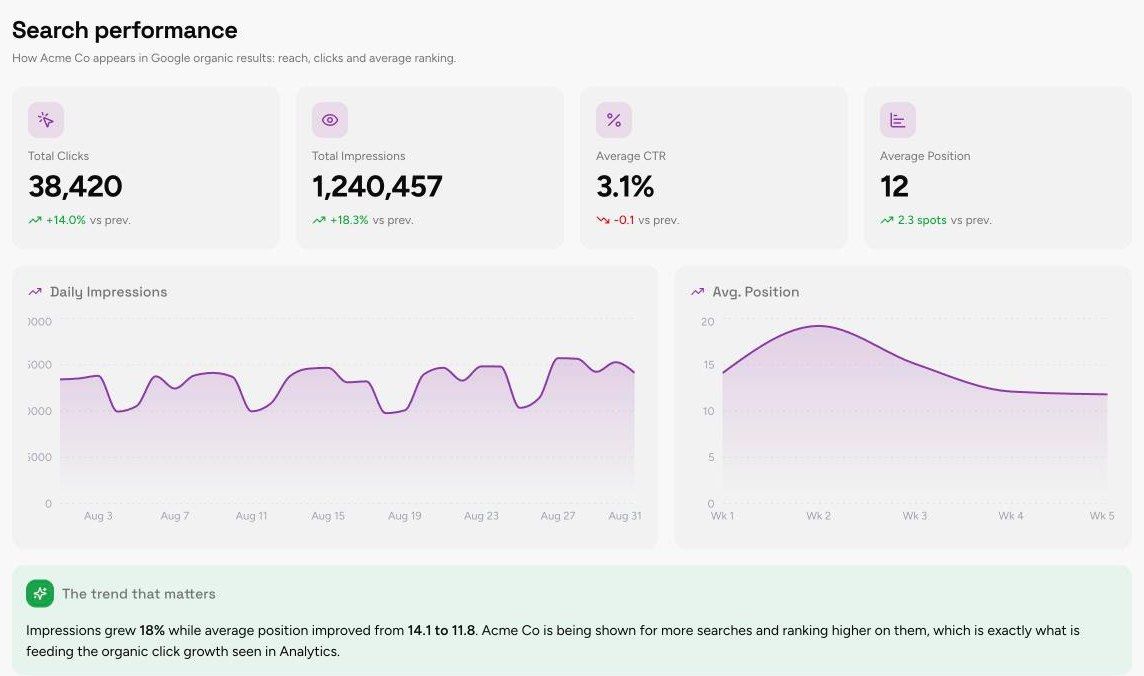
Task: Click the Aug 19 axis label
Action: (405, 516)
